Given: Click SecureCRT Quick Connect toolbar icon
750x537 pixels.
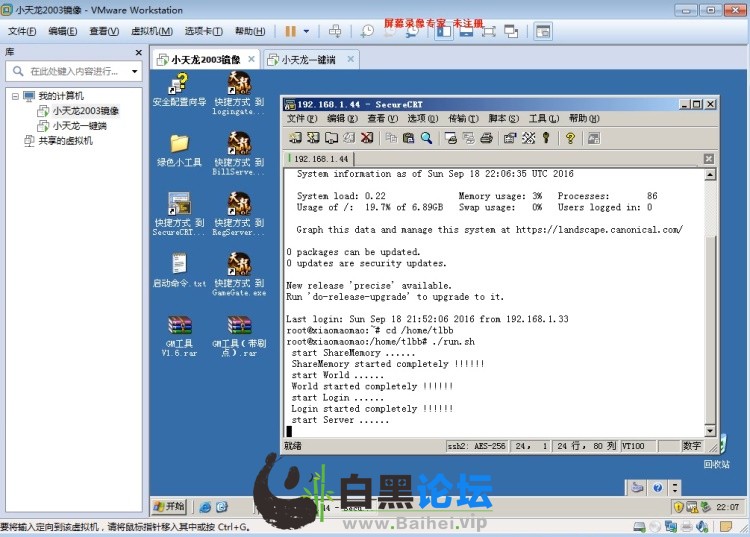Looking at the screenshot, I should pyautogui.click(x=313, y=138).
